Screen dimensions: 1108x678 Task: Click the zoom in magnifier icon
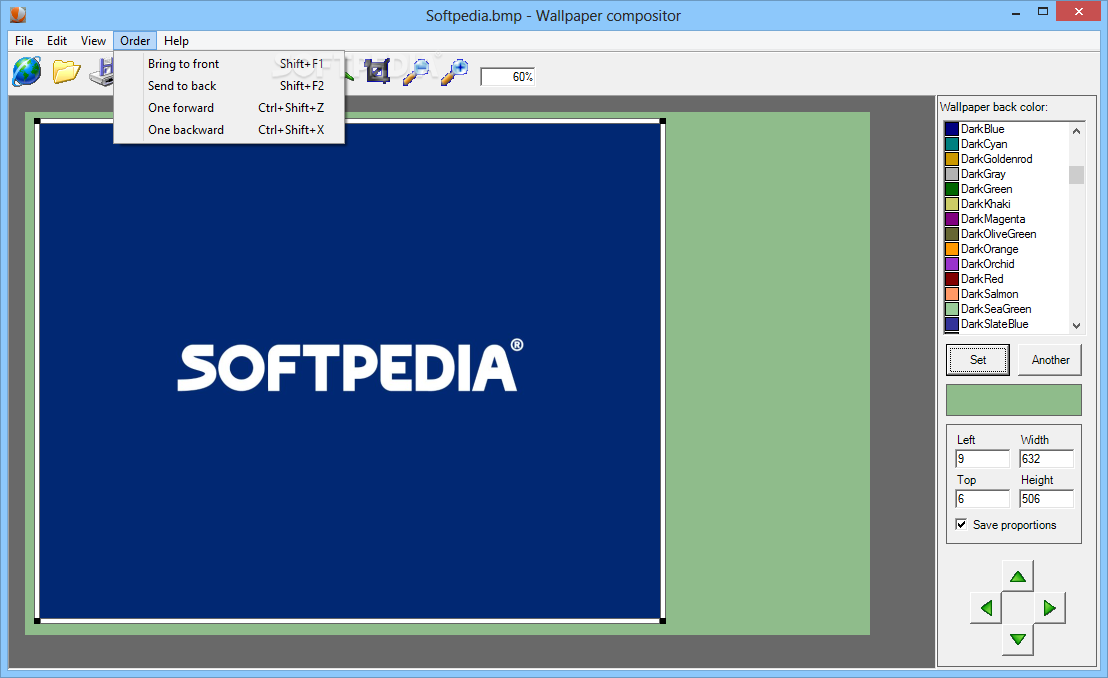pyautogui.click(x=454, y=71)
